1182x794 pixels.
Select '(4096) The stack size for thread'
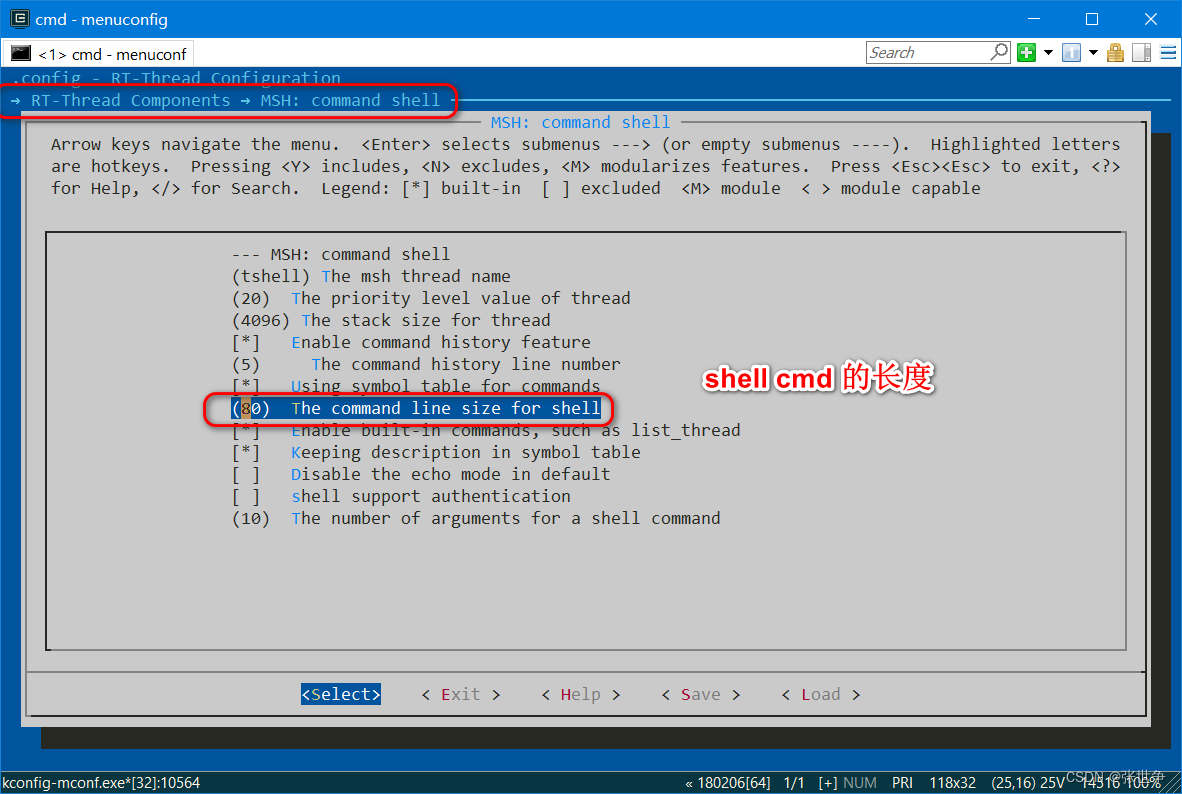pyautogui.click(x=390, y=320)
